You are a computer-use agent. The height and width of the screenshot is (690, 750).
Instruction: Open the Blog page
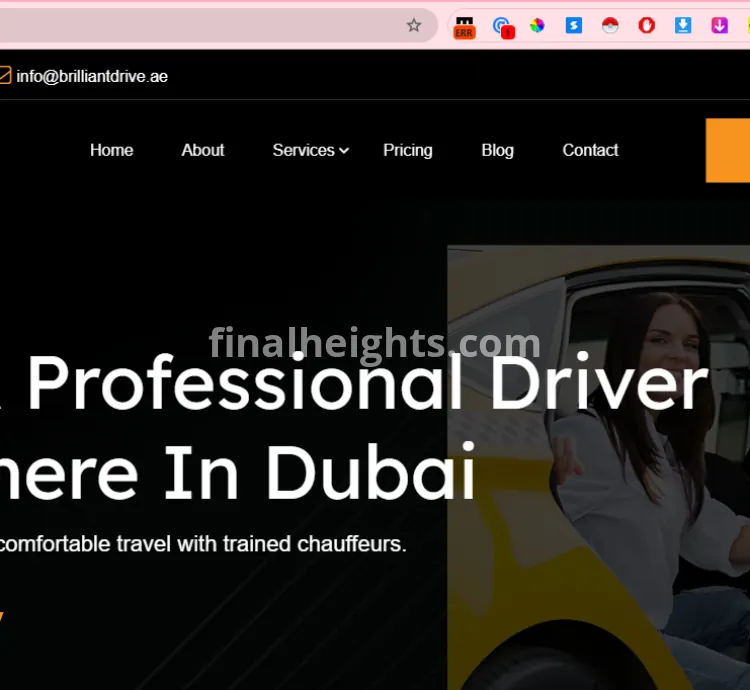(497, 150)
